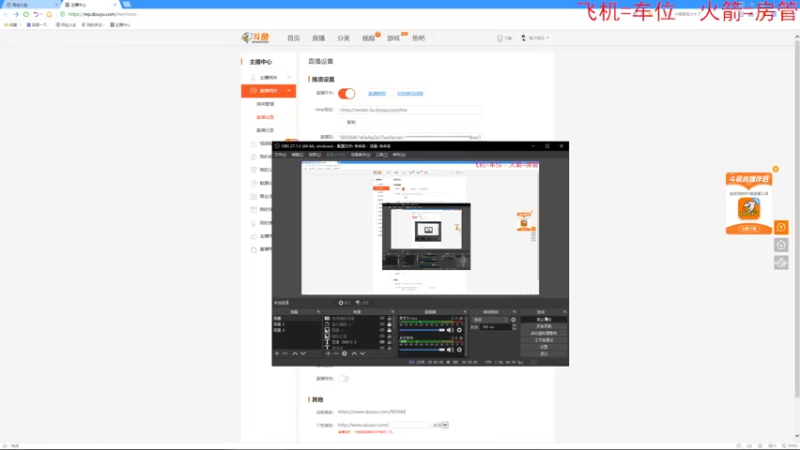Open first menu in OBS menu bar
This screenshot has height=450, width=800.
[281, 155]
